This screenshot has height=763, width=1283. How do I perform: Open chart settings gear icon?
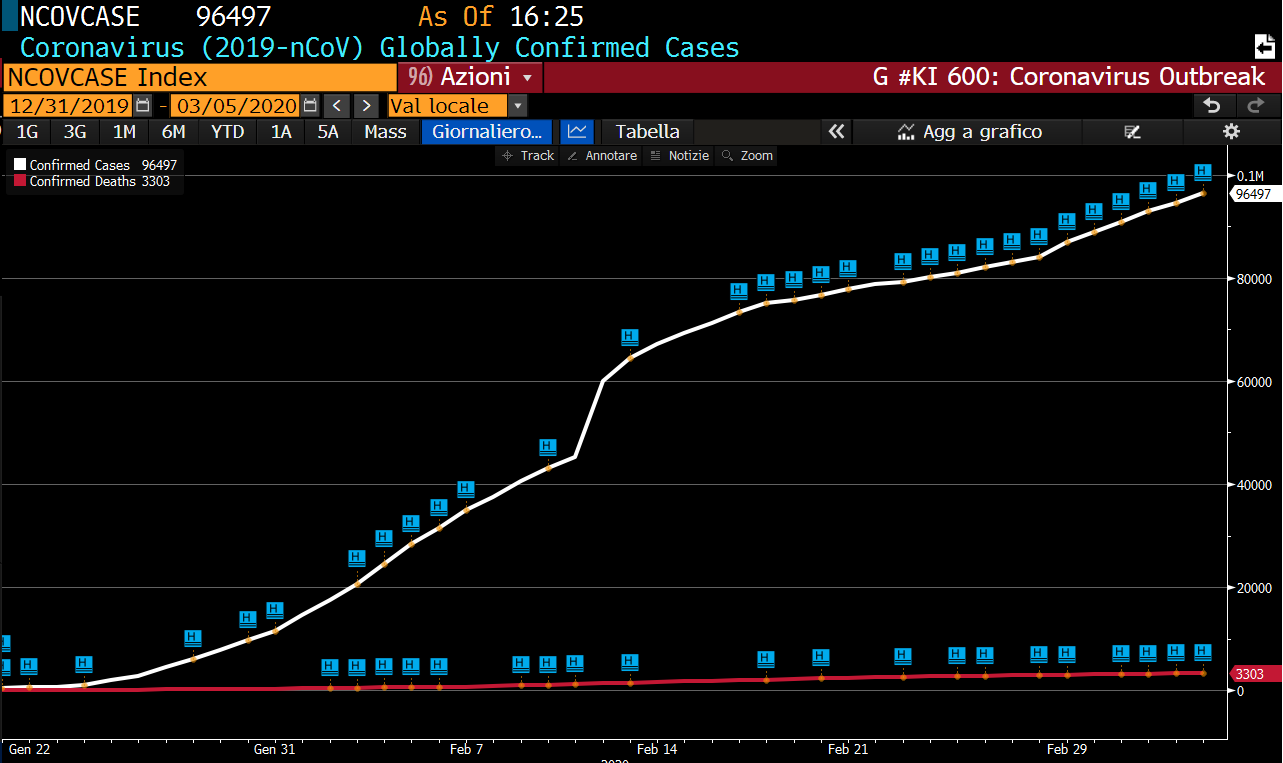(1232, 131)
